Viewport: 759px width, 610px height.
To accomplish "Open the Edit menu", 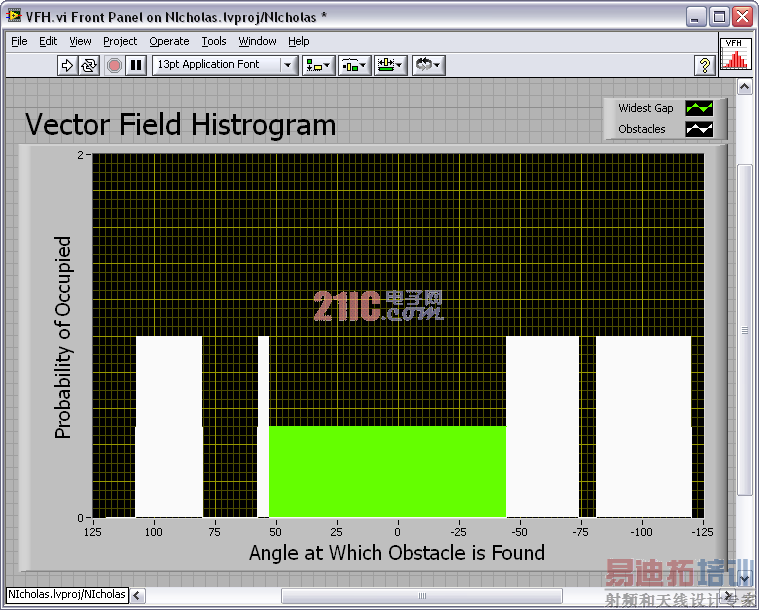I will pyautogui.click(x=48, y=41).
